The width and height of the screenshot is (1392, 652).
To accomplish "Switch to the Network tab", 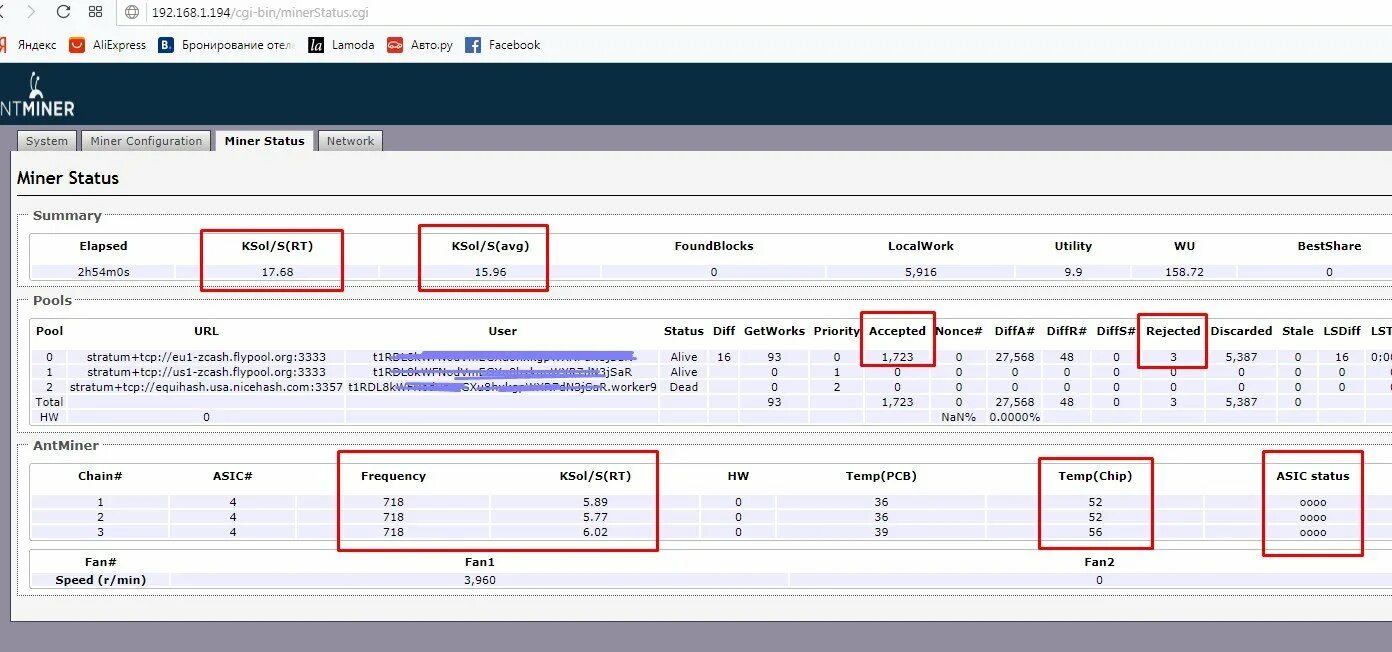I will (350, 141).
